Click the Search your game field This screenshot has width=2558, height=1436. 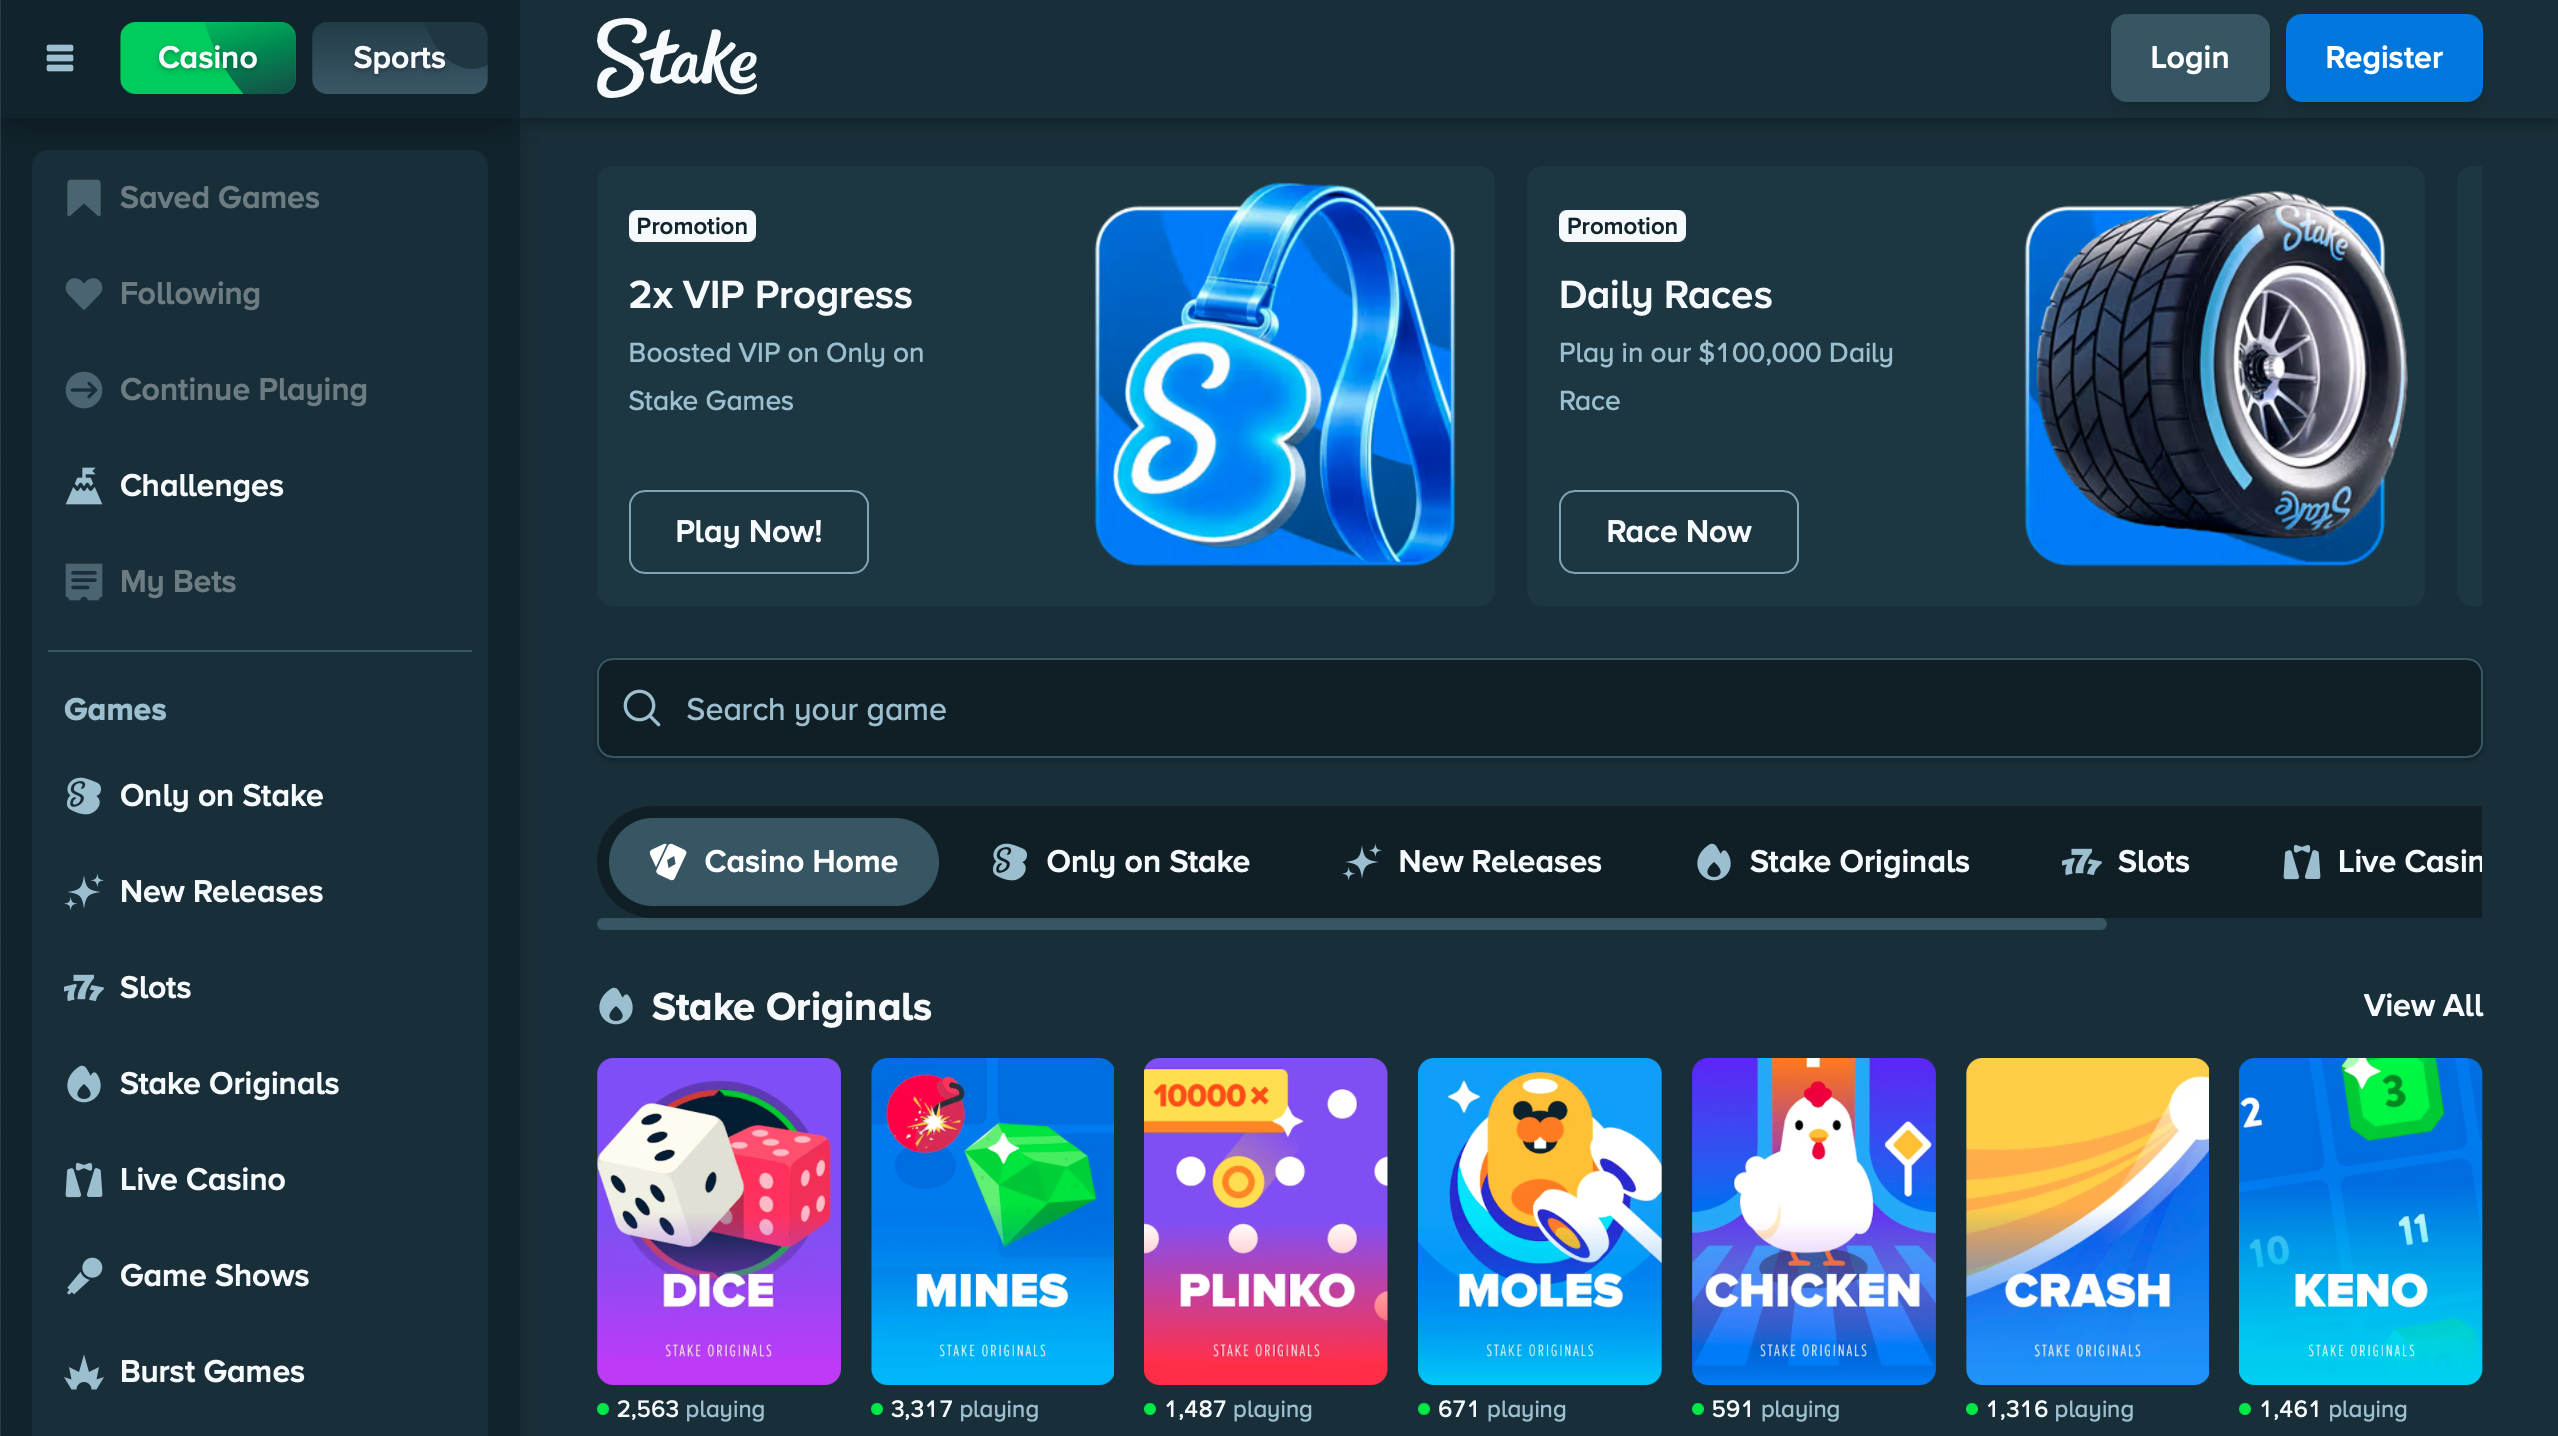pos(1540,709)
